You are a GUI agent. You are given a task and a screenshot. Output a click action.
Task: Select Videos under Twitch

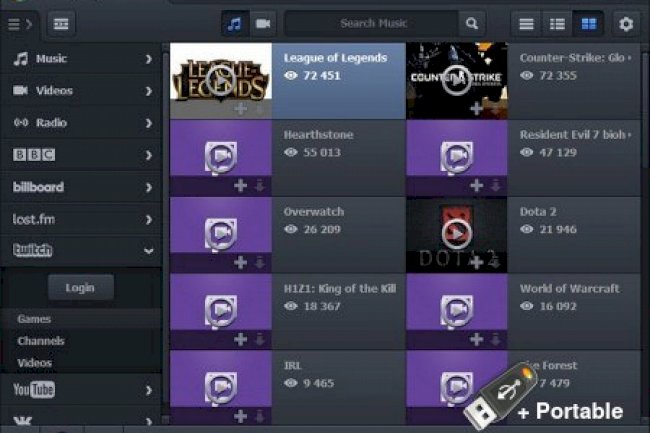(x=81, y=363)
